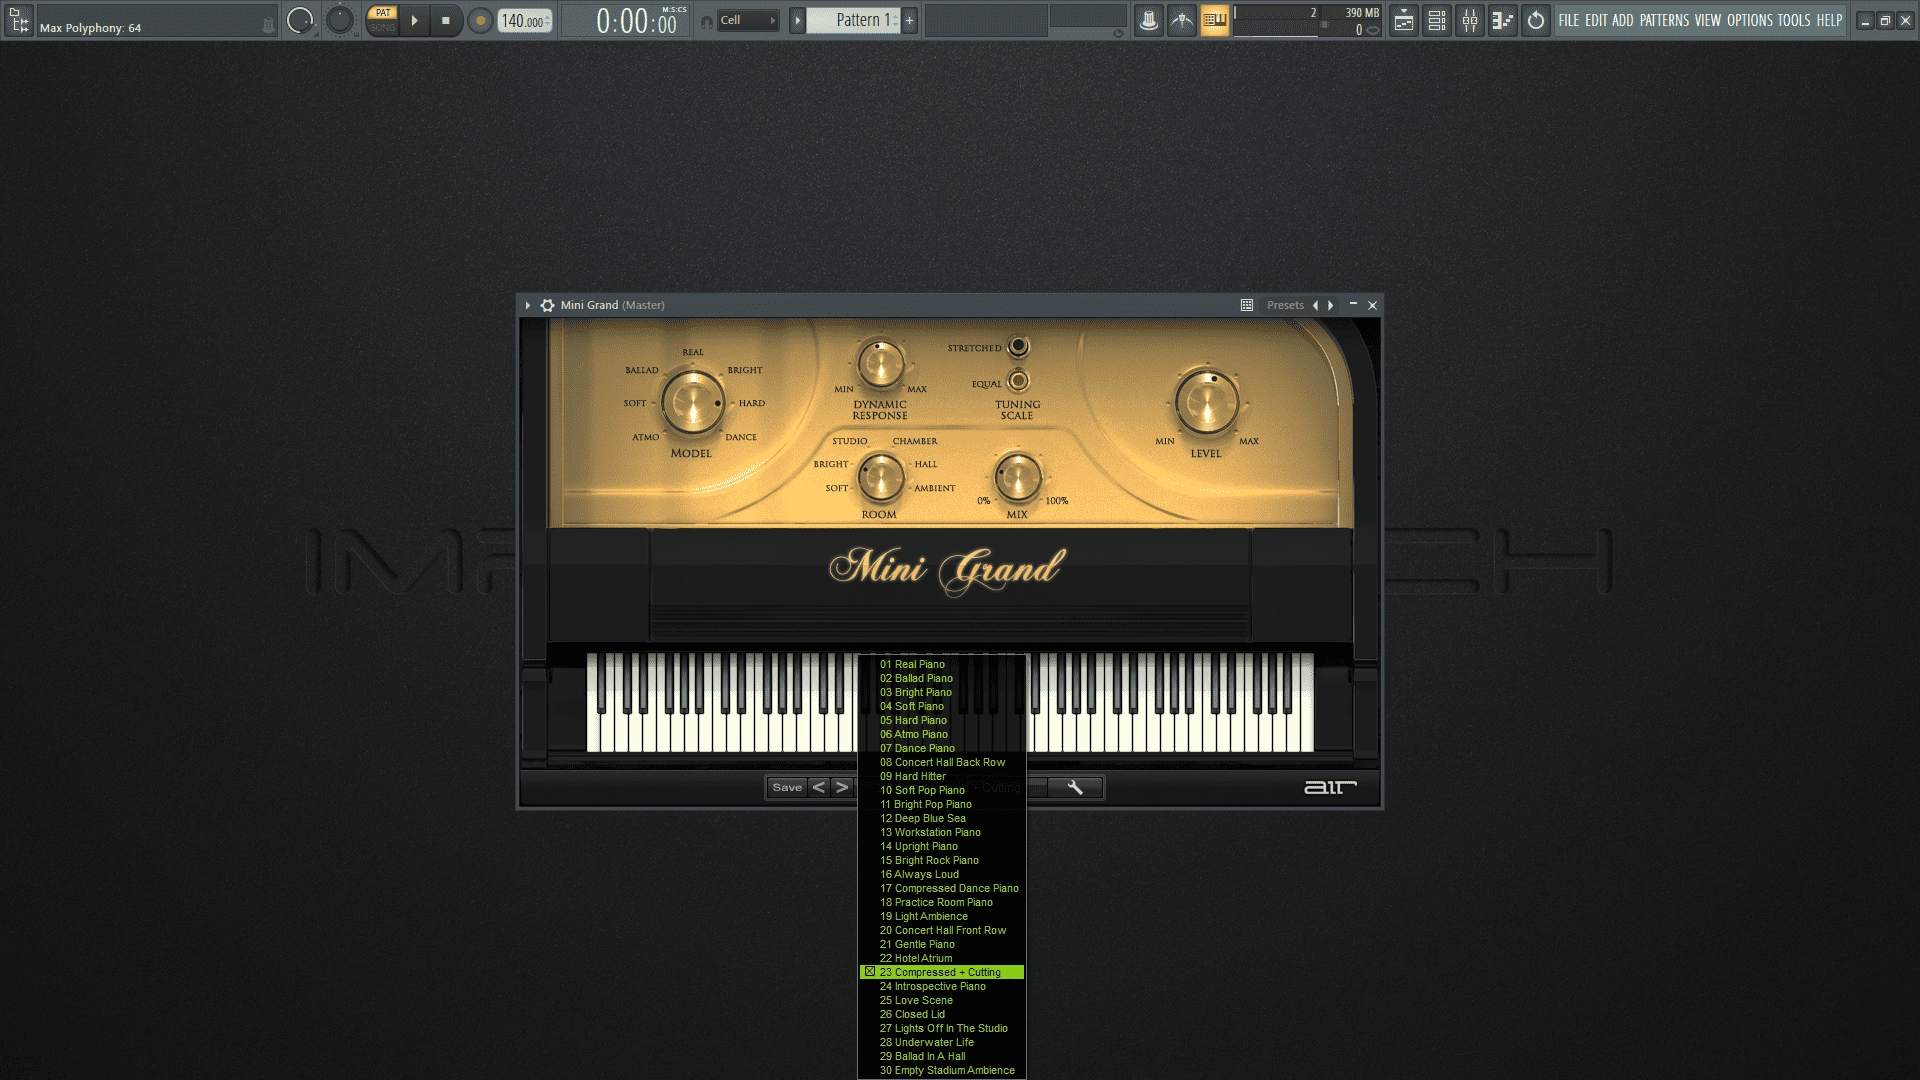Click the headphones icon next to Cell

tap(707, 21)
